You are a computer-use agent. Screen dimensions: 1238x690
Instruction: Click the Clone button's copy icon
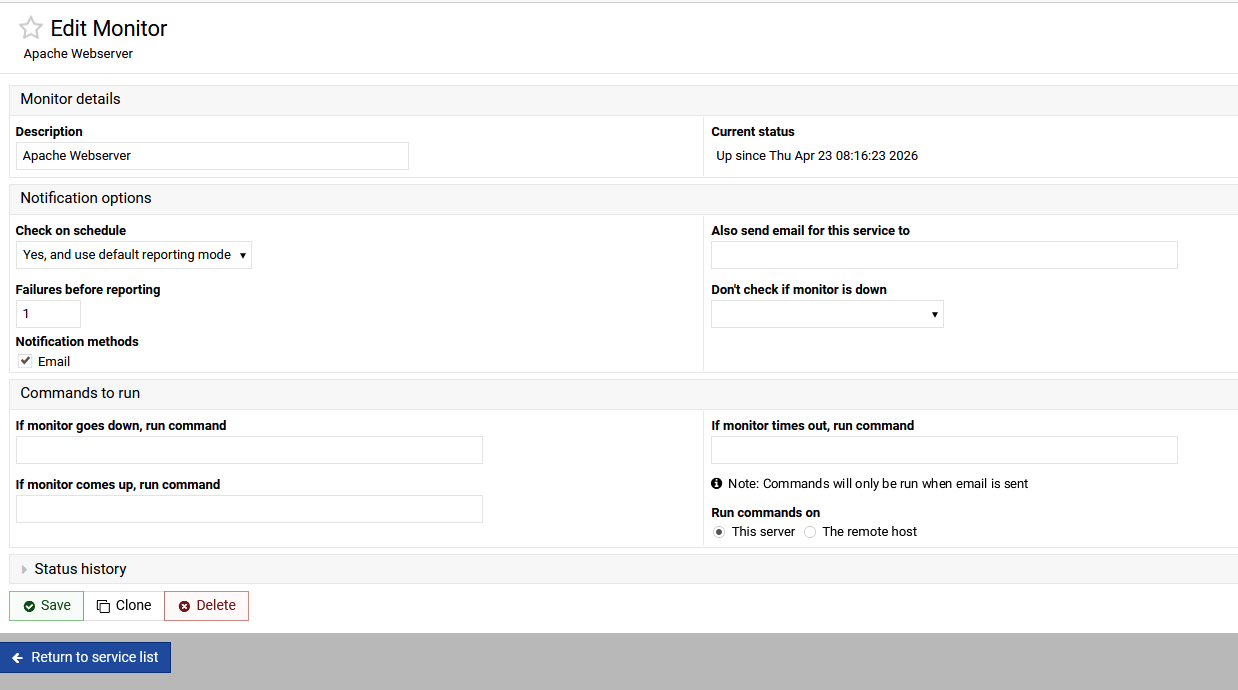click(x=103, y=606)
